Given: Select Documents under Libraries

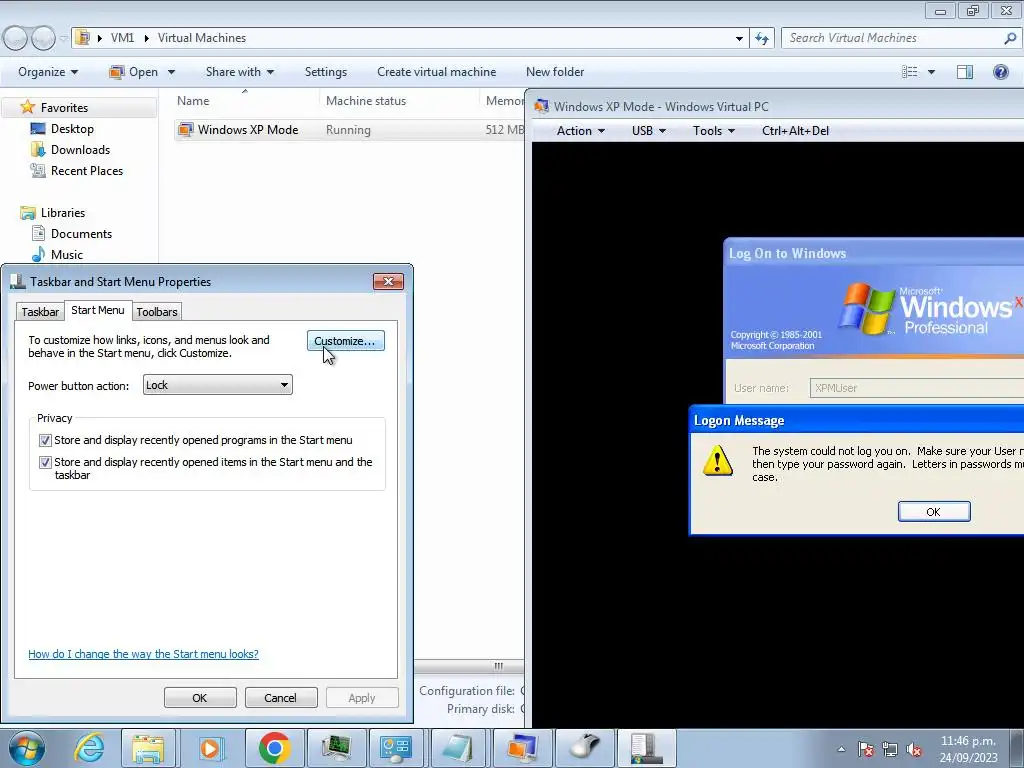Looking at the screenshot, I should 81,234.
